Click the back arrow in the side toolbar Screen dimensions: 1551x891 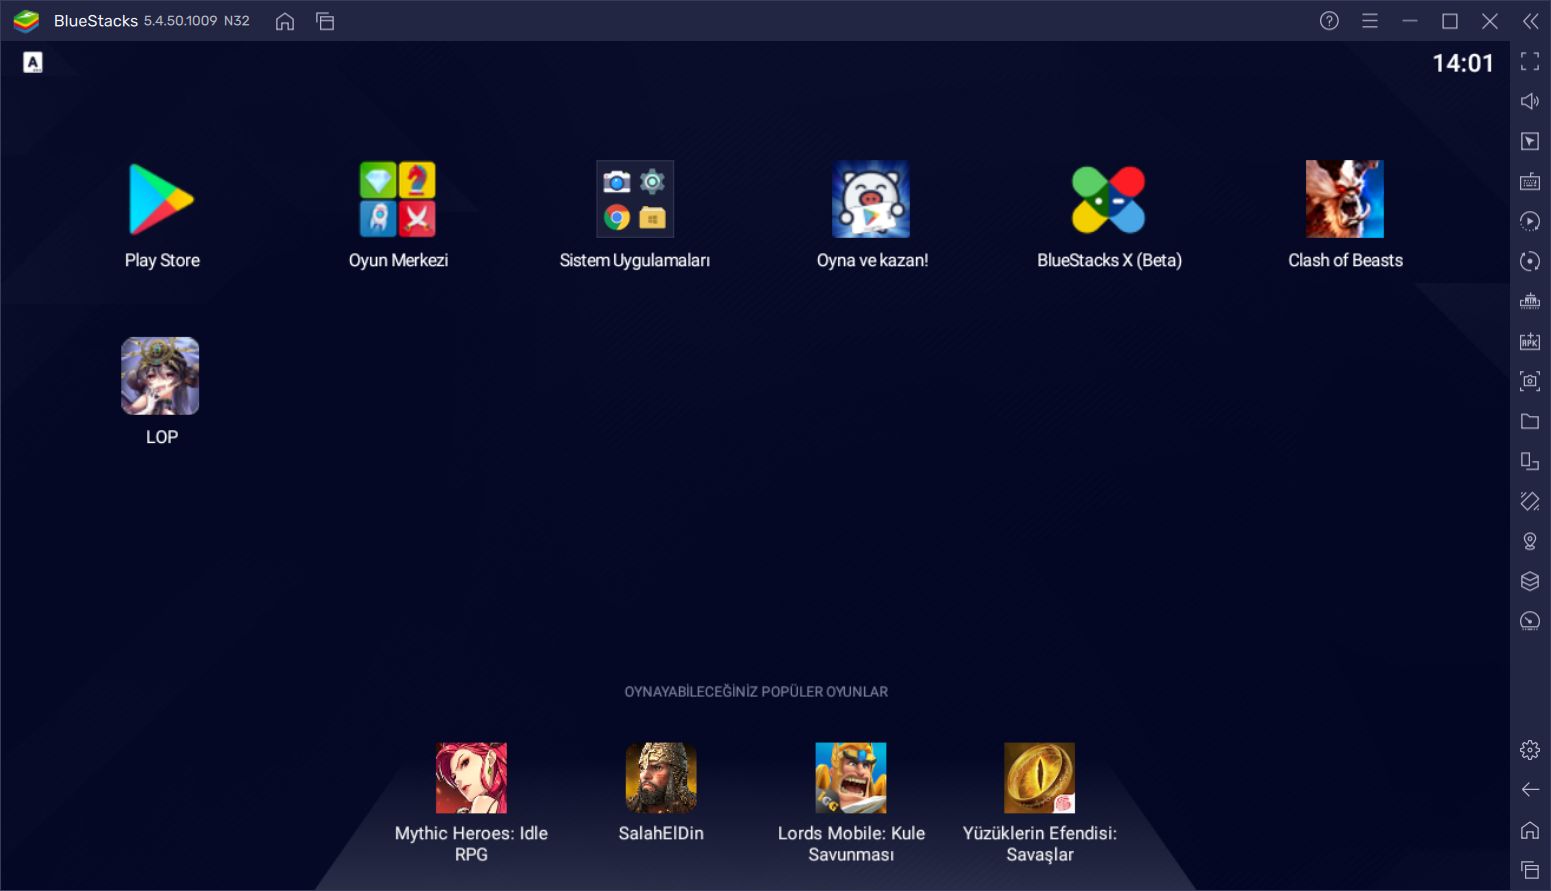(1530, 790)
